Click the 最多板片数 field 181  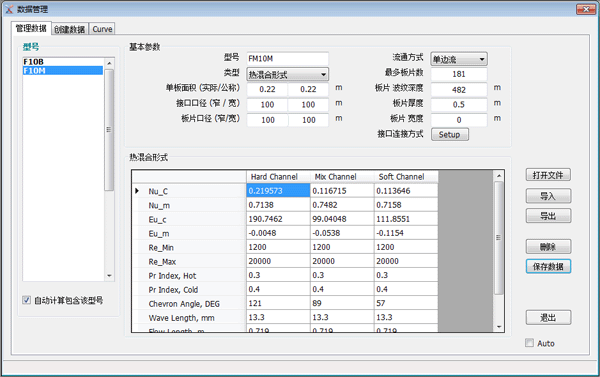[459, 74]
